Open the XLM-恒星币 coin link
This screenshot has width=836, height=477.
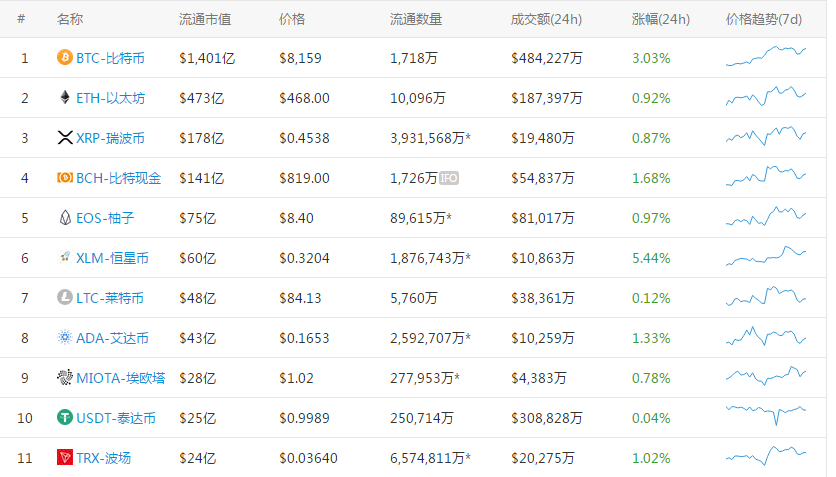click(112, 258)
